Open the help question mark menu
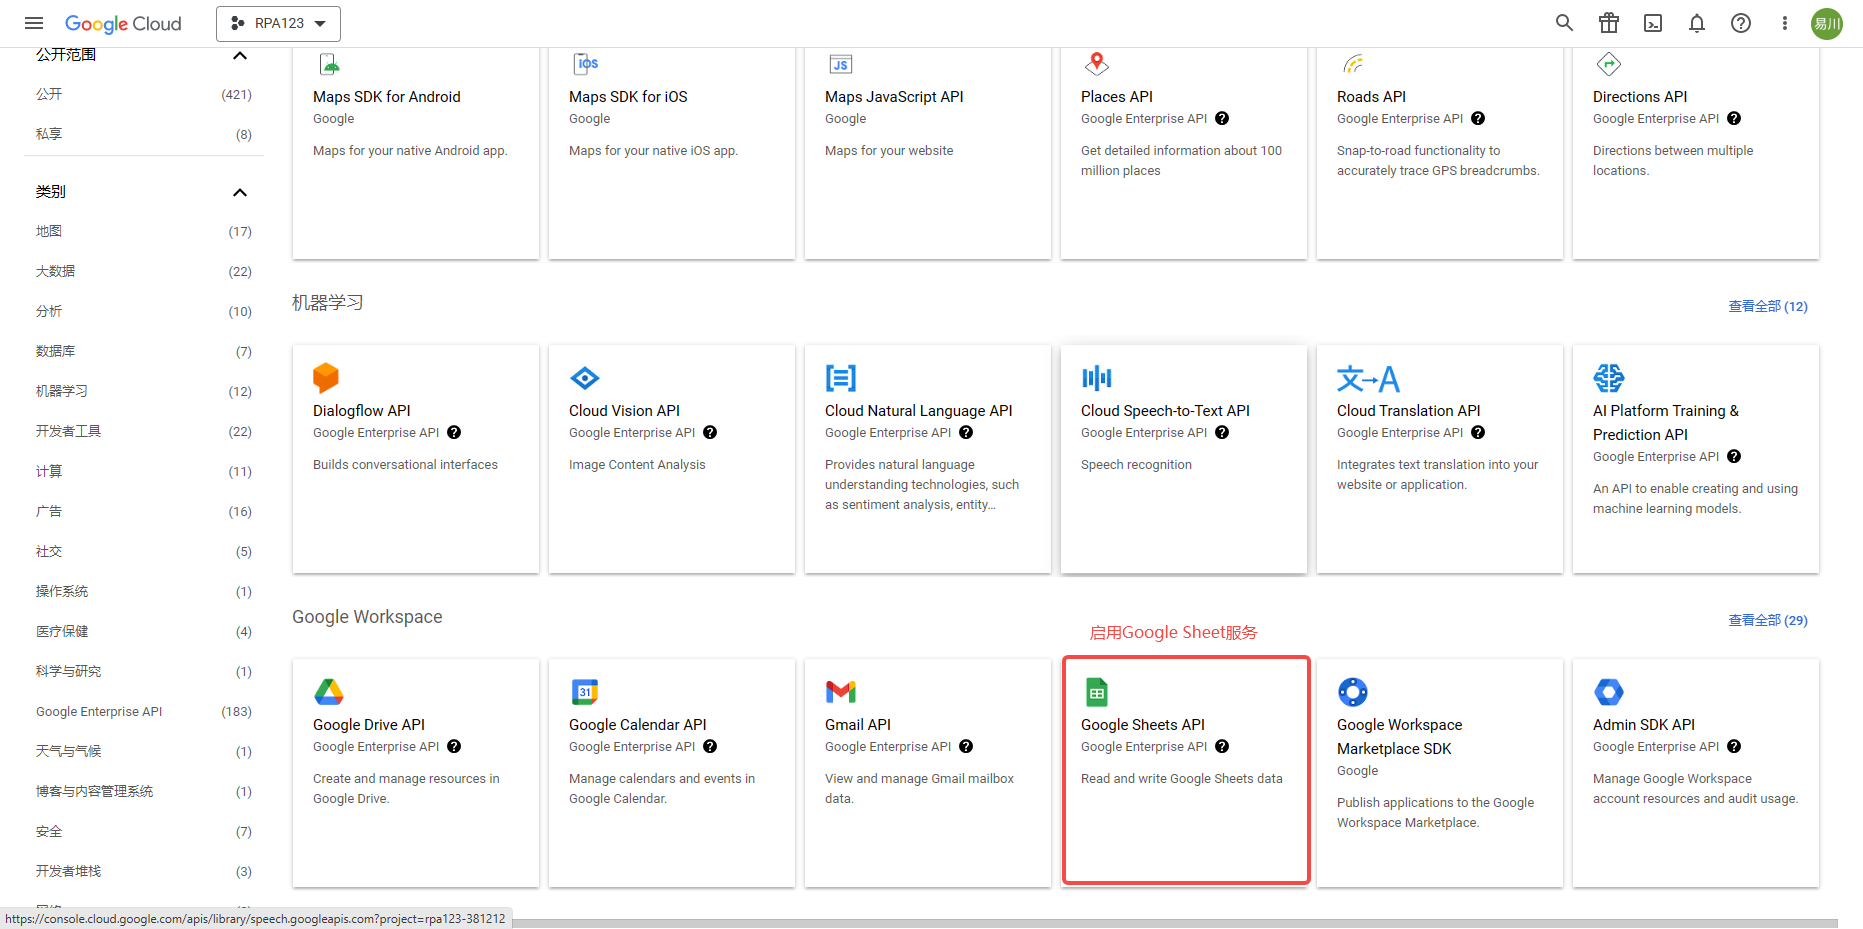 click(x=1741, y=23)
